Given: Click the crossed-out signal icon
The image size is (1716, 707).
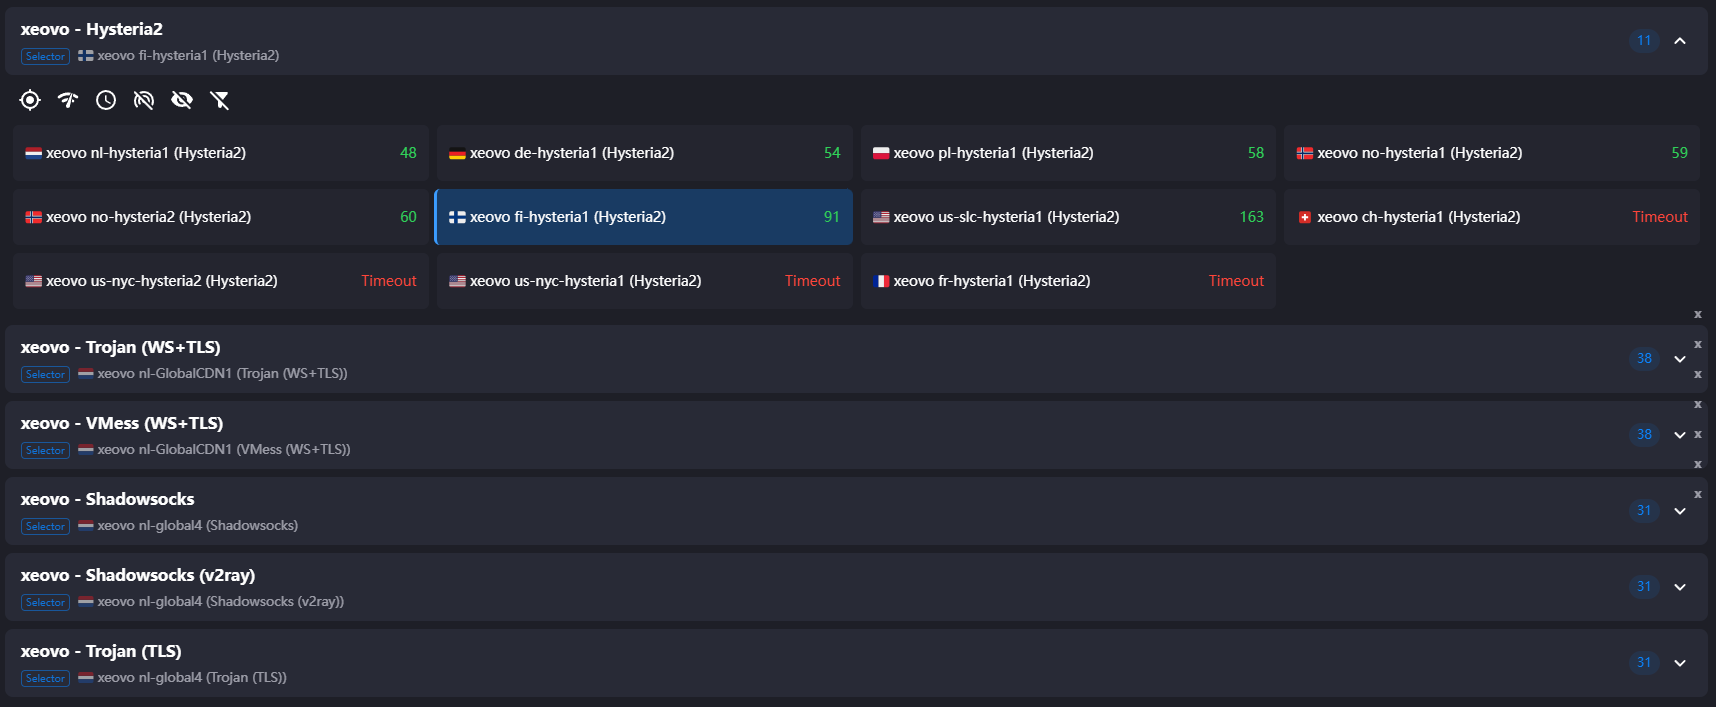Looking at the screenshot, I should (x=144, y=100).
